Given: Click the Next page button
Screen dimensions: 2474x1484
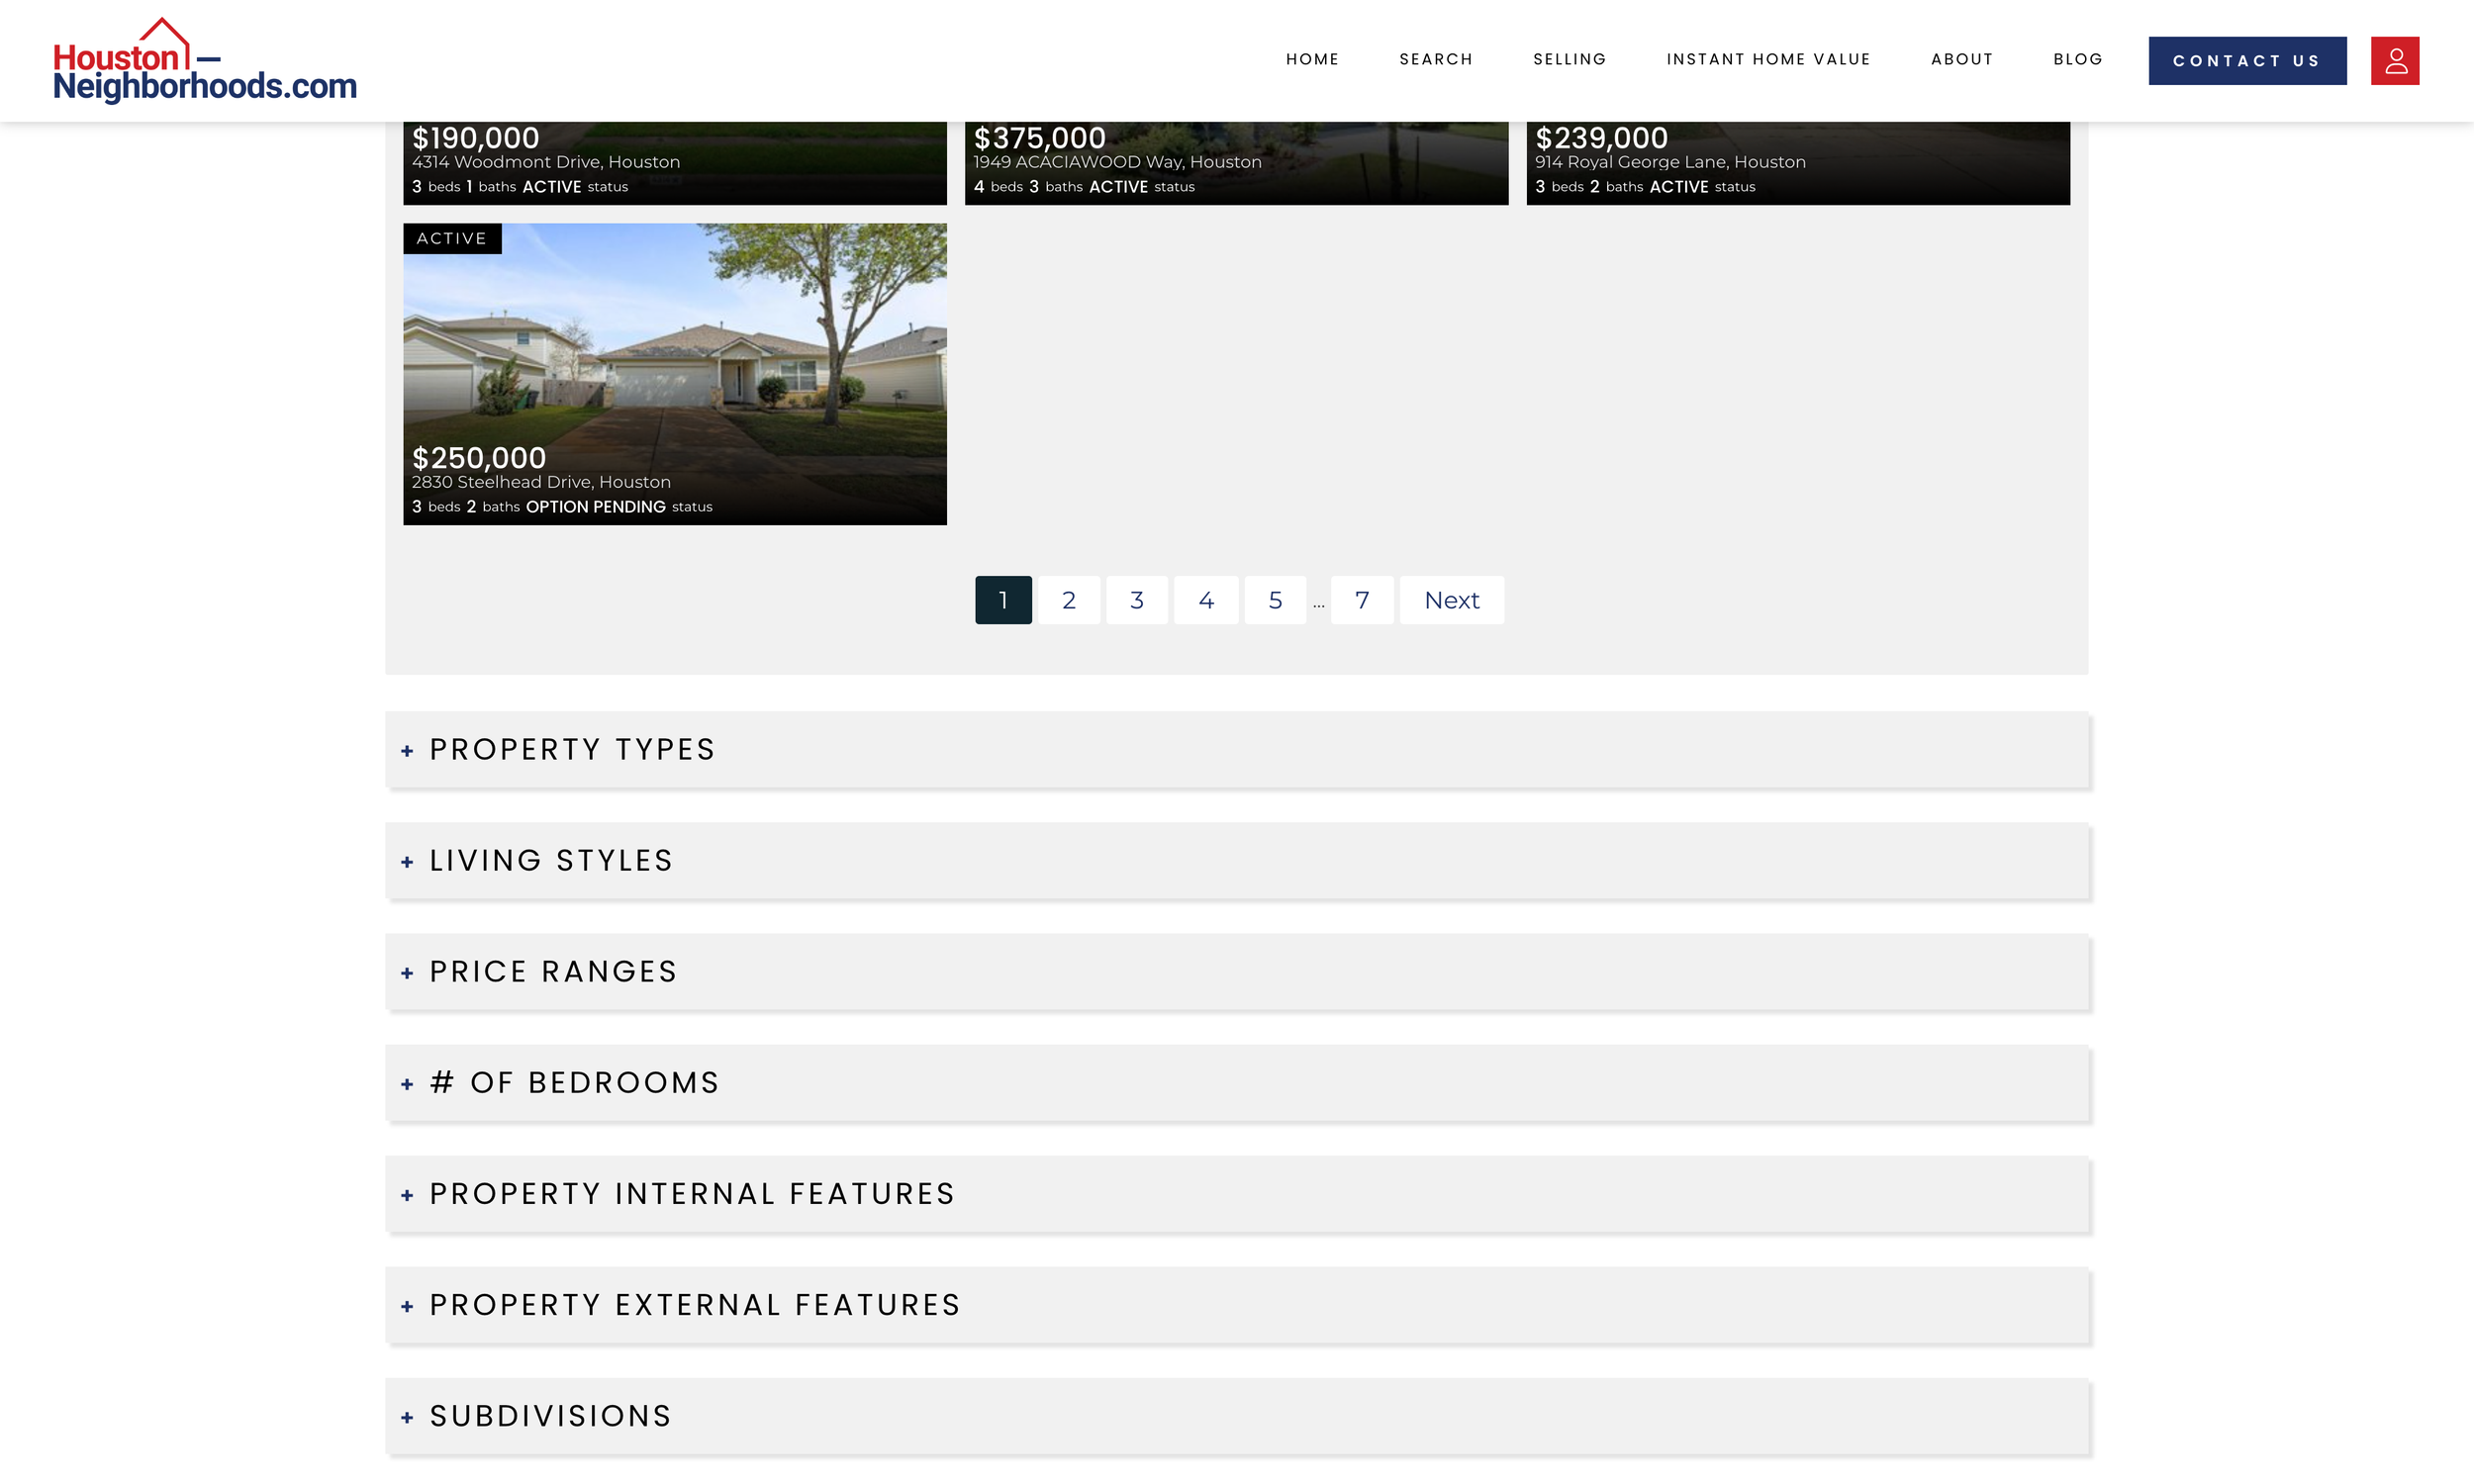Looking at the screenshot, I should 1451,600.
